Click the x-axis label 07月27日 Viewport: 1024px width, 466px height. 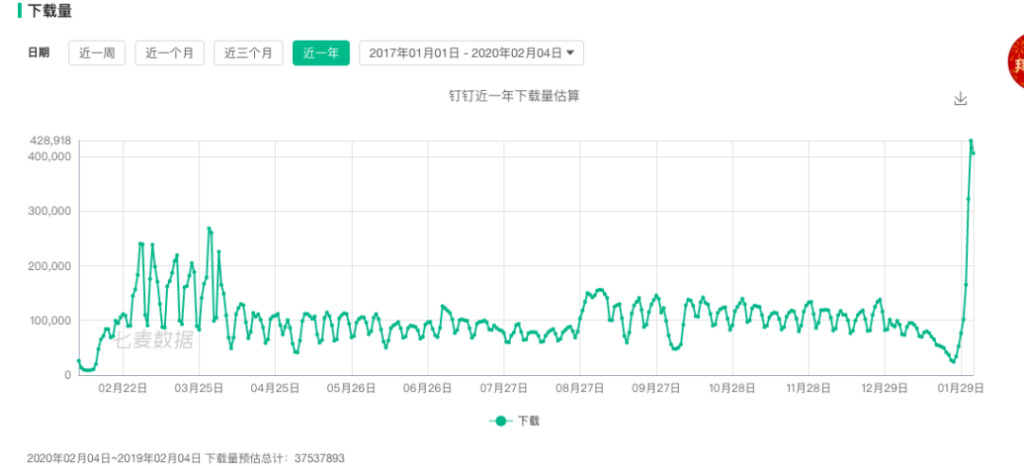coord(504,388)
